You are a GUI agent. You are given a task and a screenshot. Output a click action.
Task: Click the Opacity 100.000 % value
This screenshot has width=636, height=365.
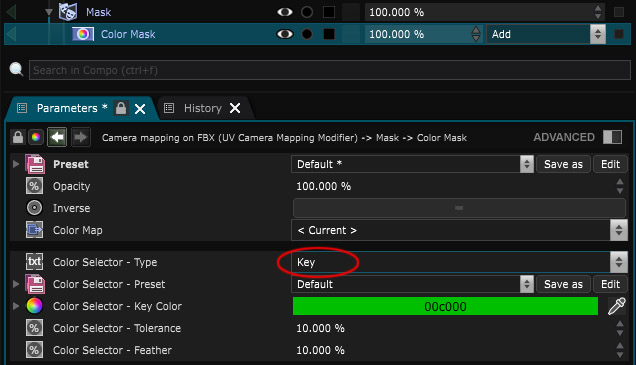[323, 186]
